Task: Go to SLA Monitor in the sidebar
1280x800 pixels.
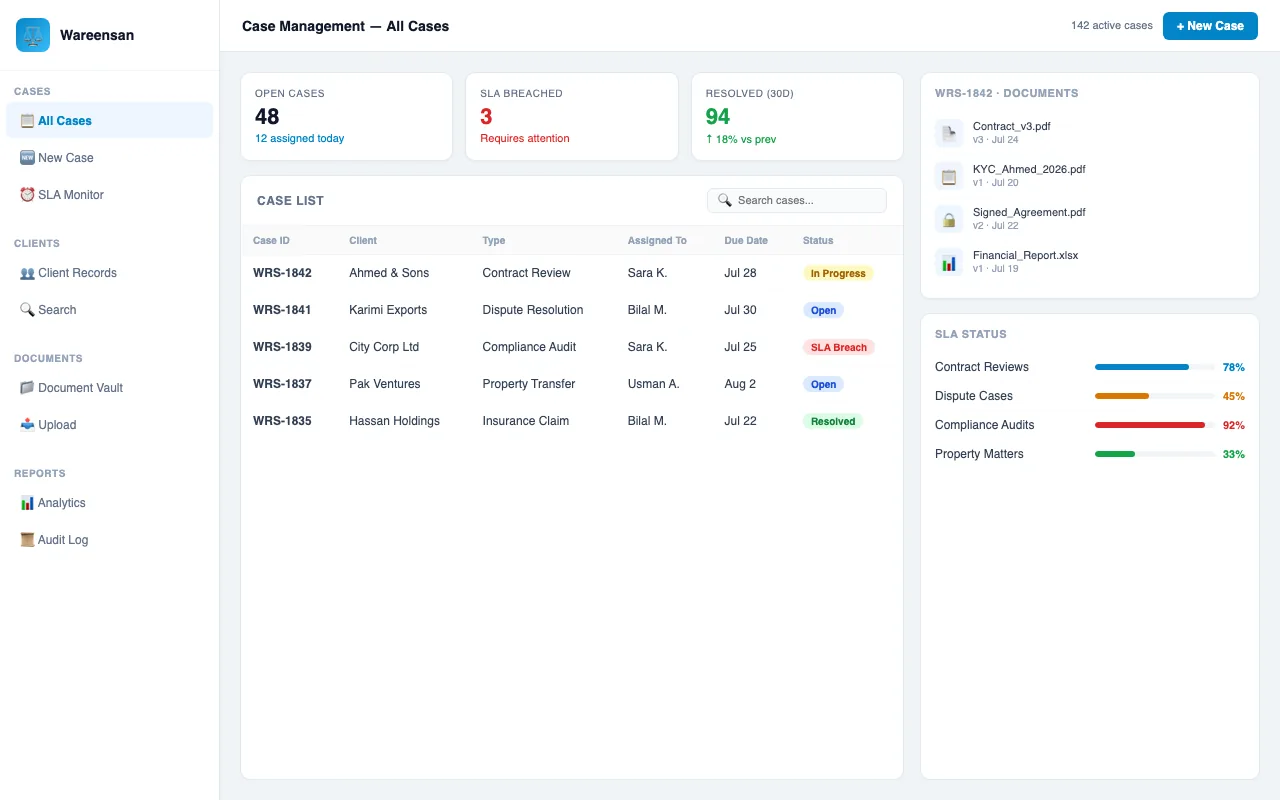Action: click(110, 195)
